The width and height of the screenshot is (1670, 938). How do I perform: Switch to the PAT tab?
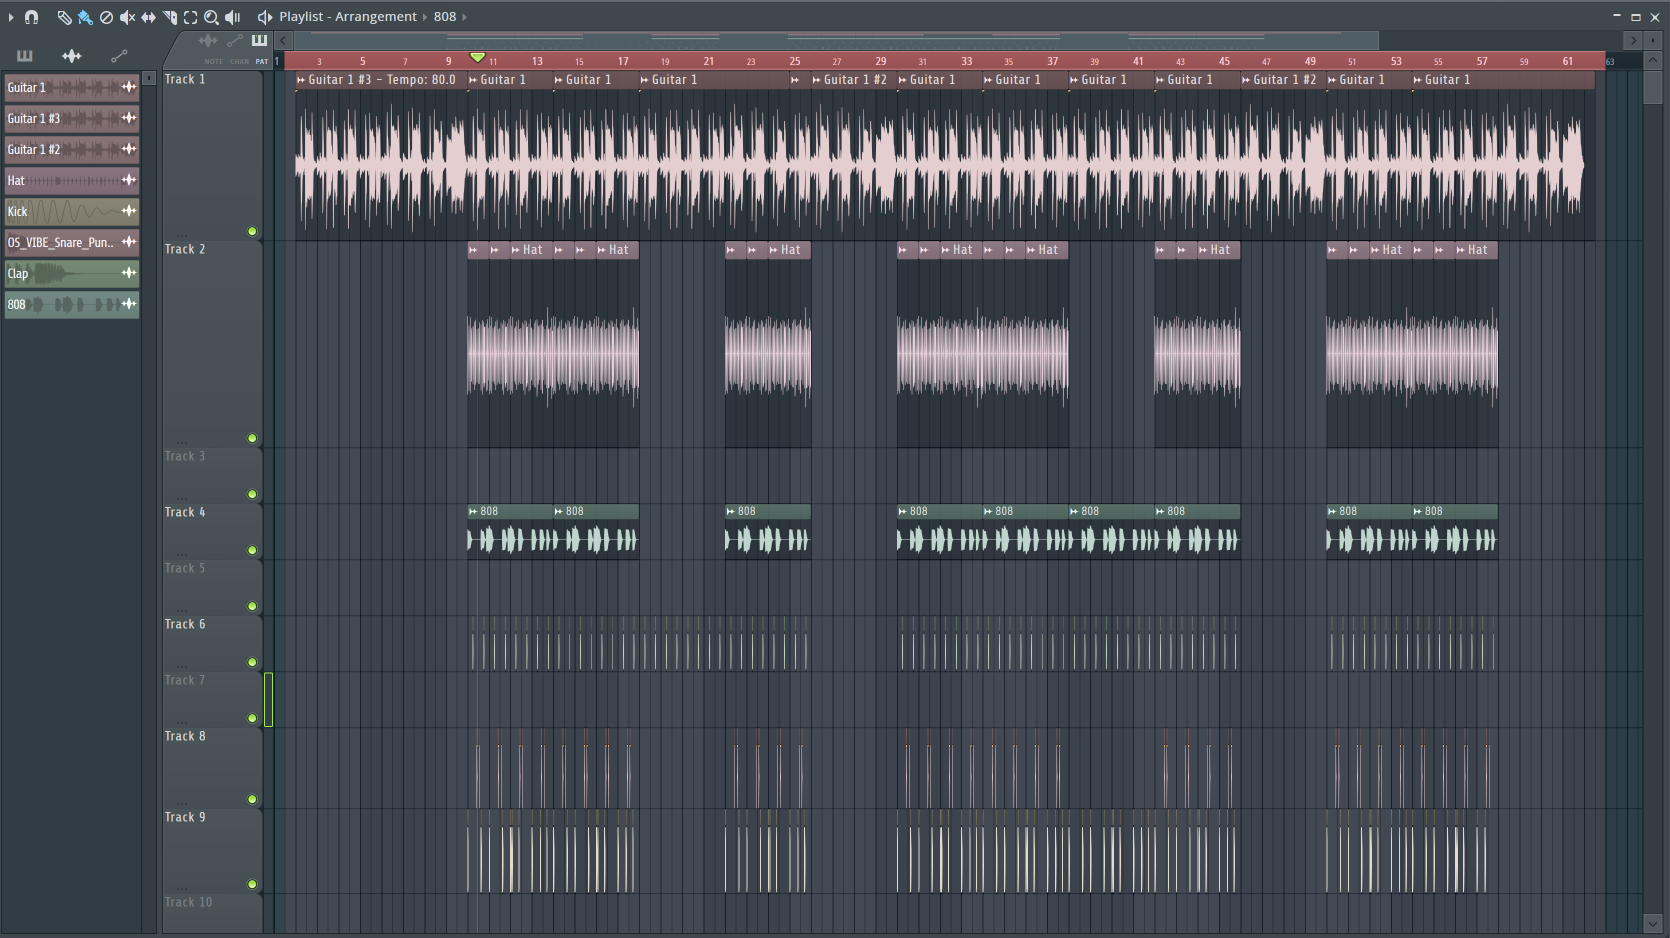[262, 61]
